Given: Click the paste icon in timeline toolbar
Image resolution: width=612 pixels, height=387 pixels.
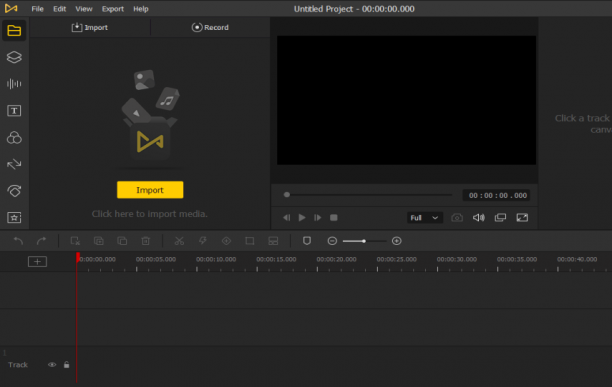Looking at the screenshot, I should [122, 241].
